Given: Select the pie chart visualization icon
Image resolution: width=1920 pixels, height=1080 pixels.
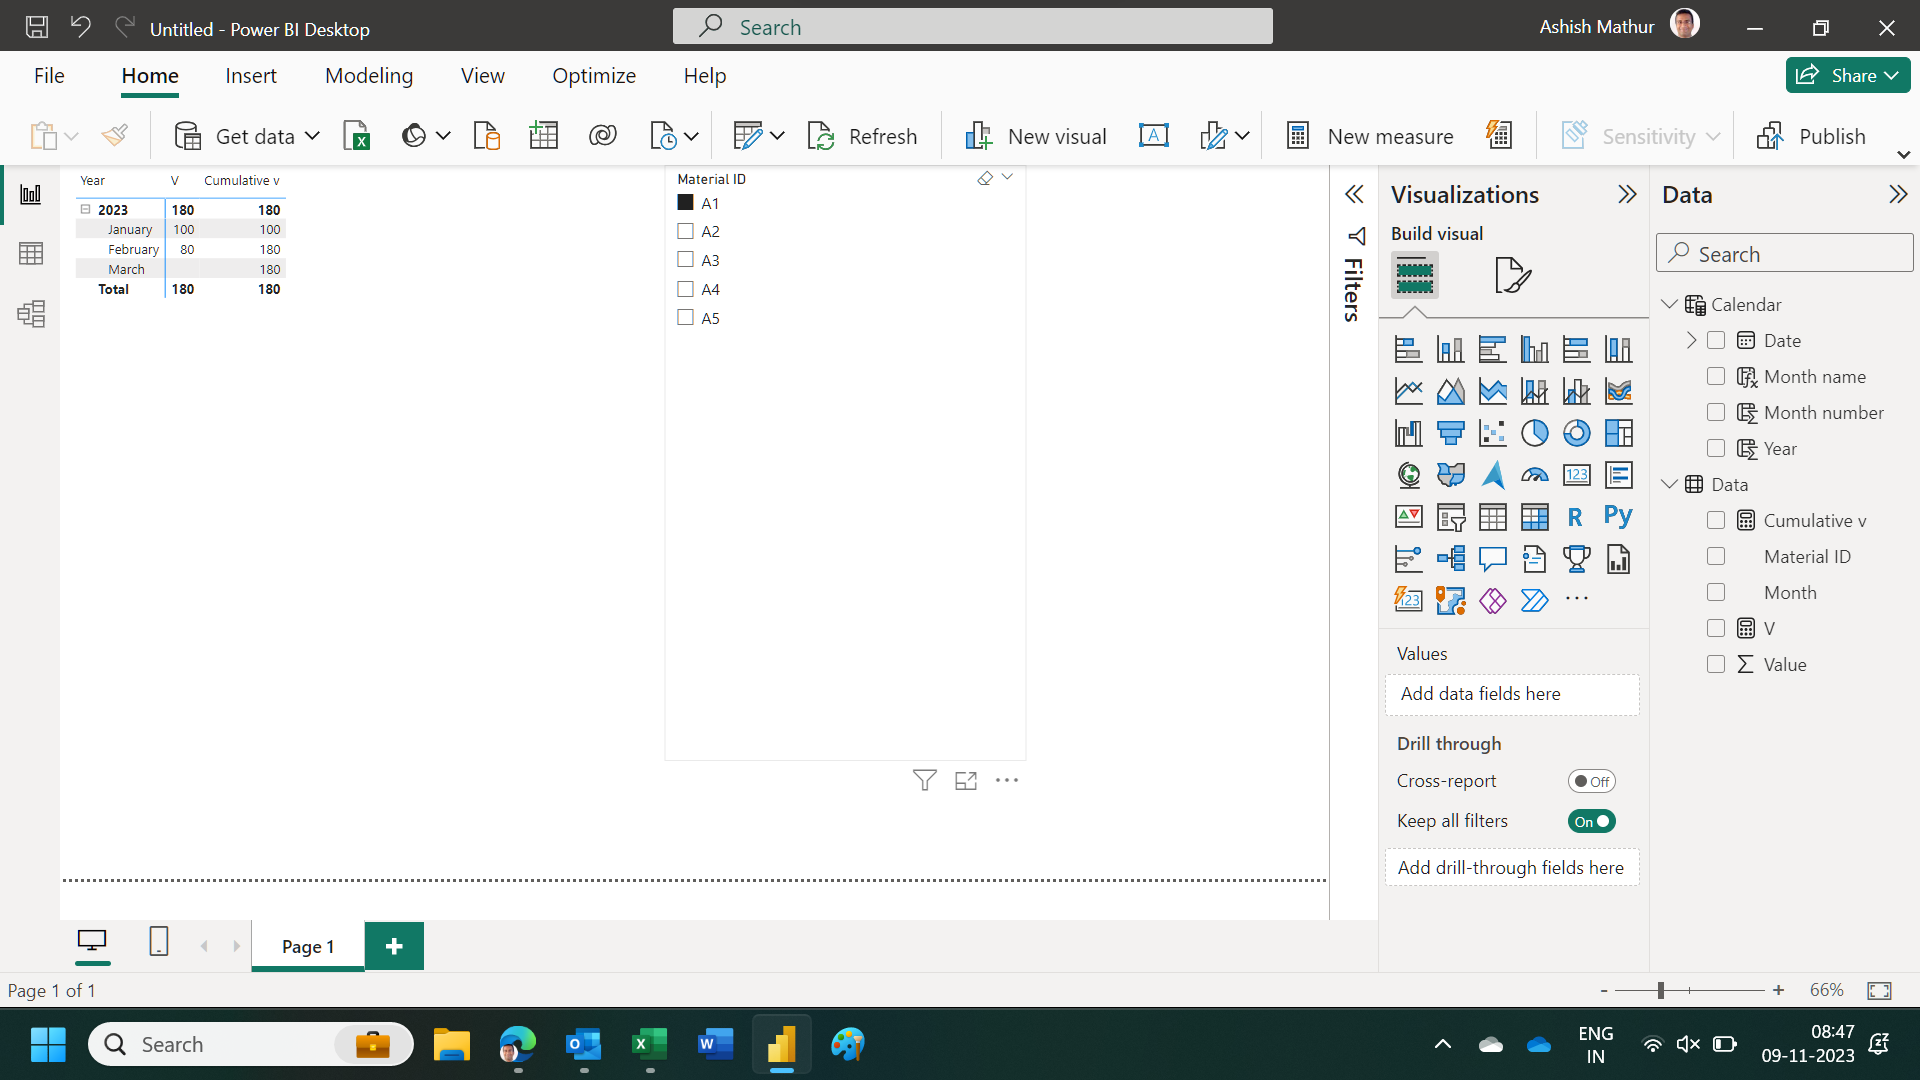Looking at the screenshot, I should tap(1534, 433).
